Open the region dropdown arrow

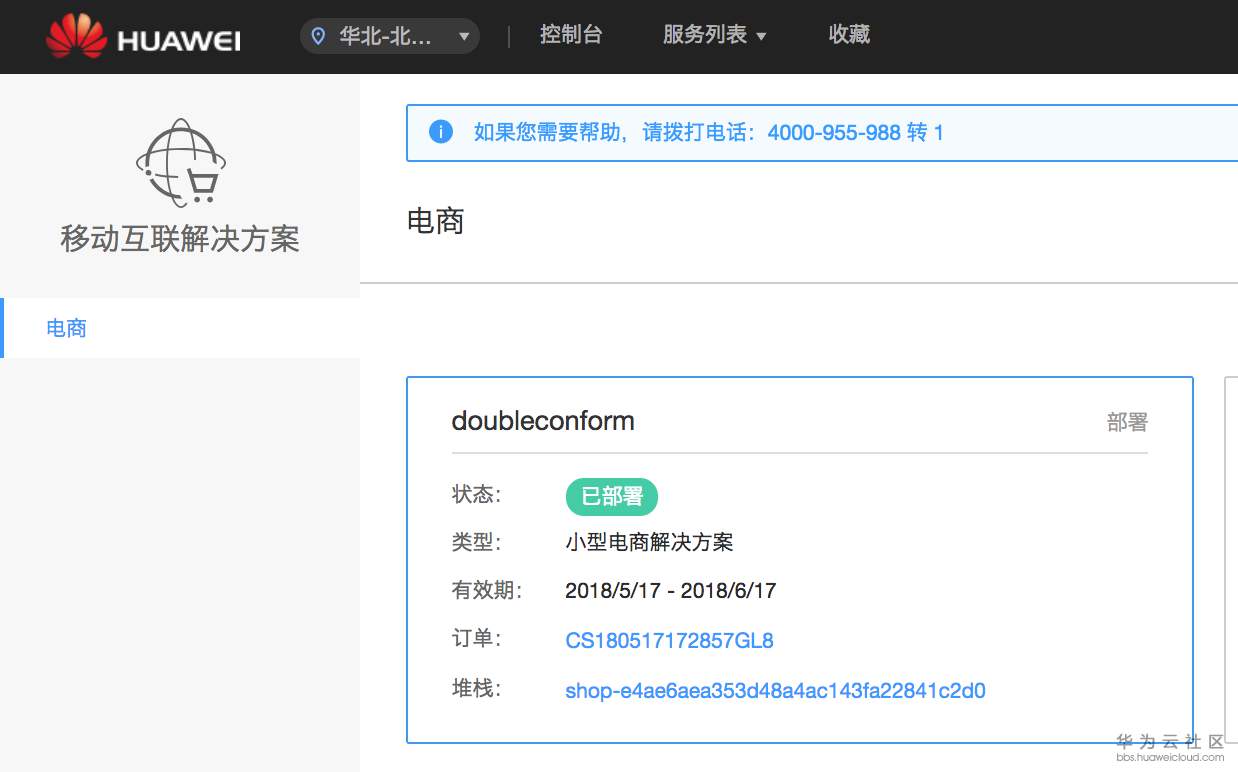(463, 35)
